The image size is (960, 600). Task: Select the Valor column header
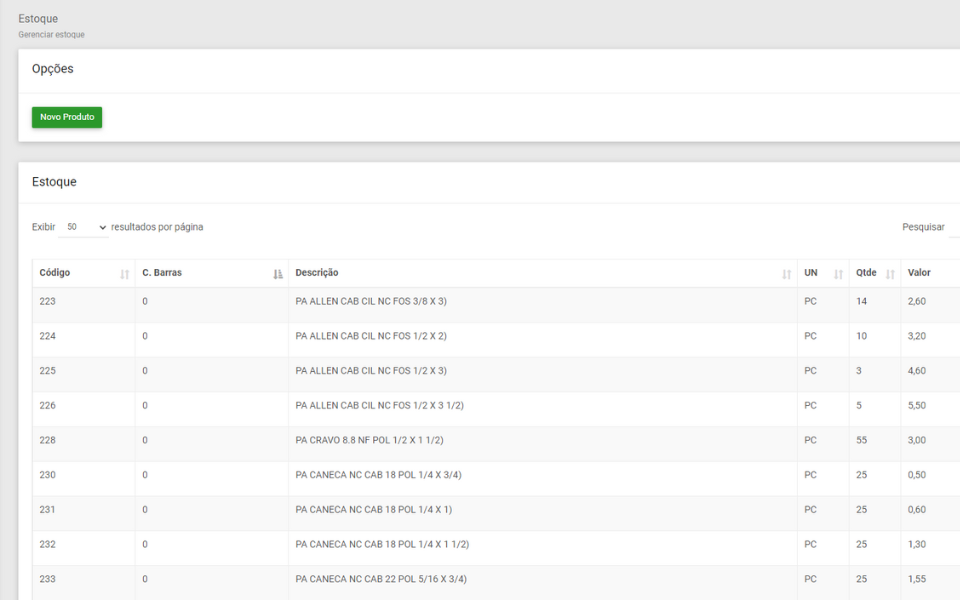919,273
